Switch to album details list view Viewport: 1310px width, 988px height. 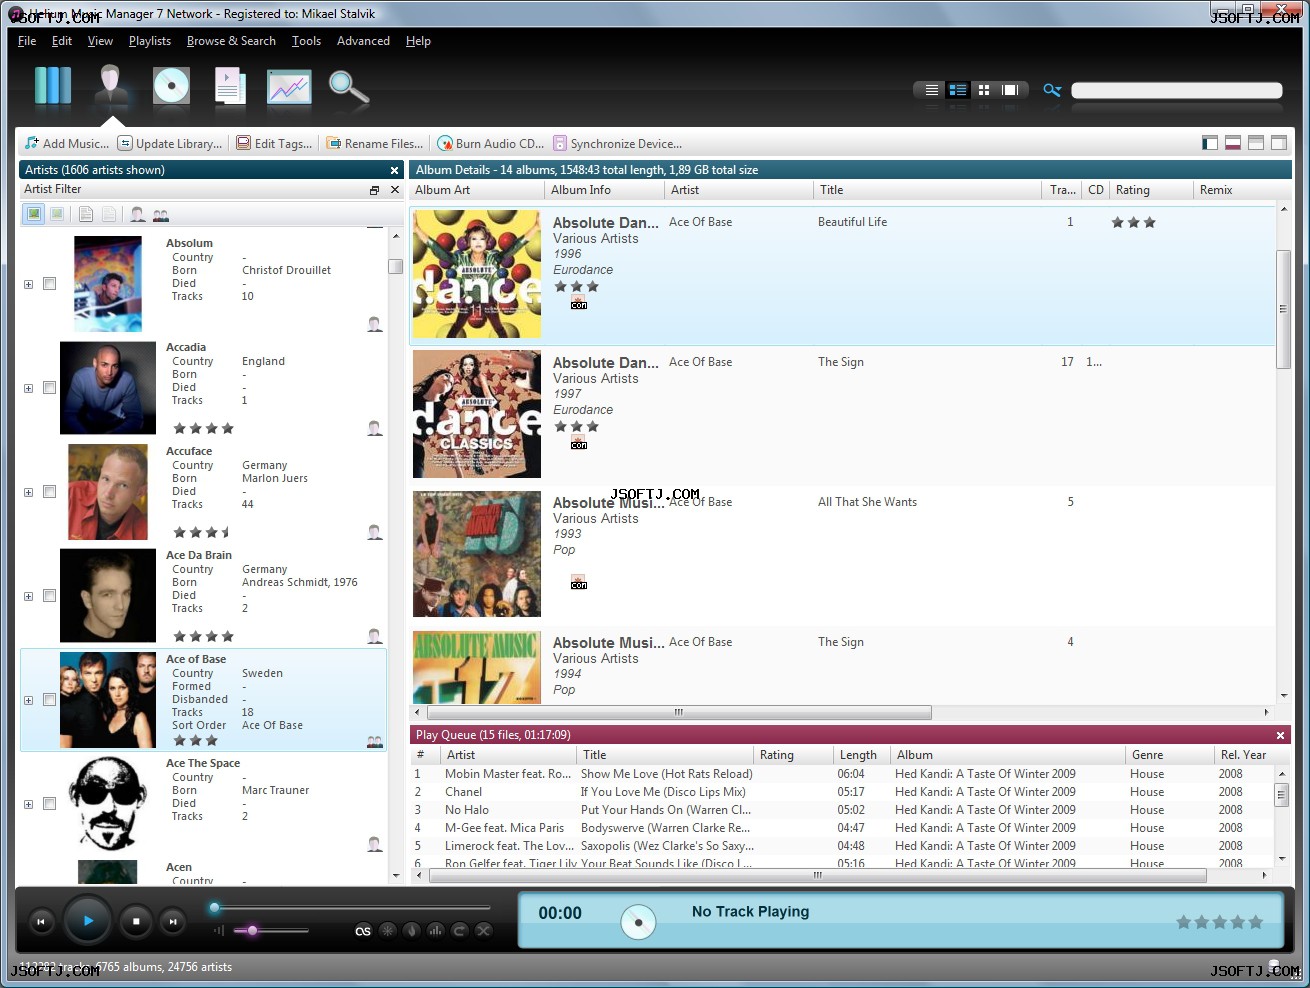tap(958, 90)
